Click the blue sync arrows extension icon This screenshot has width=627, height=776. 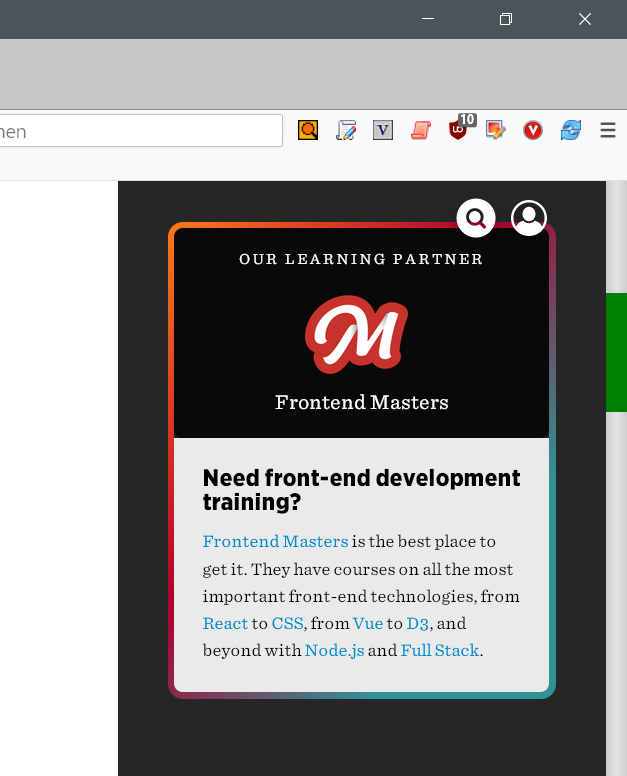[x=571, y=130]
